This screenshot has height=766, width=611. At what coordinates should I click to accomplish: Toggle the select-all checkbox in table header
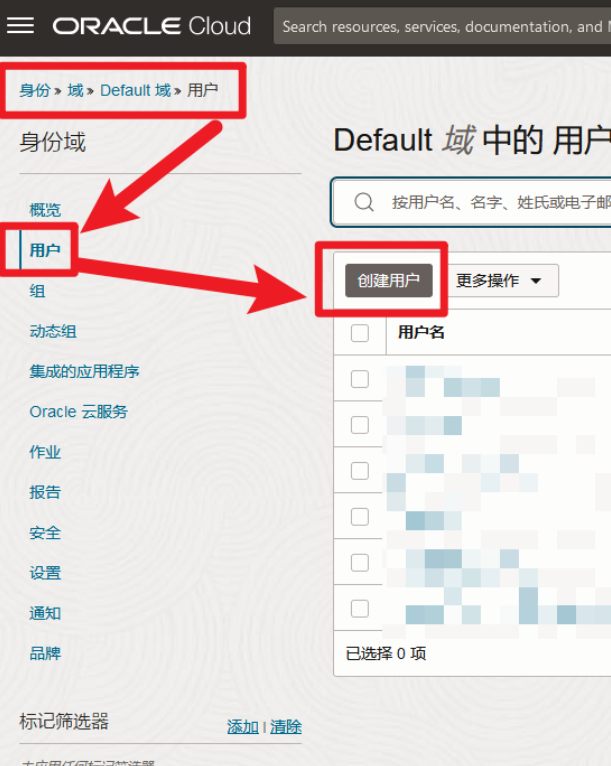(360, 333)
